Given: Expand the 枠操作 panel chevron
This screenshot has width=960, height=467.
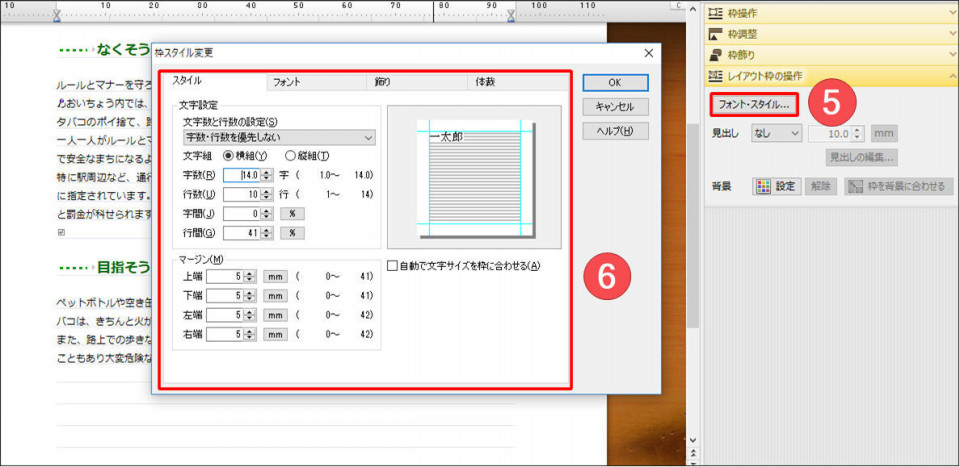Looking at the screenshot, I should 951,13.
